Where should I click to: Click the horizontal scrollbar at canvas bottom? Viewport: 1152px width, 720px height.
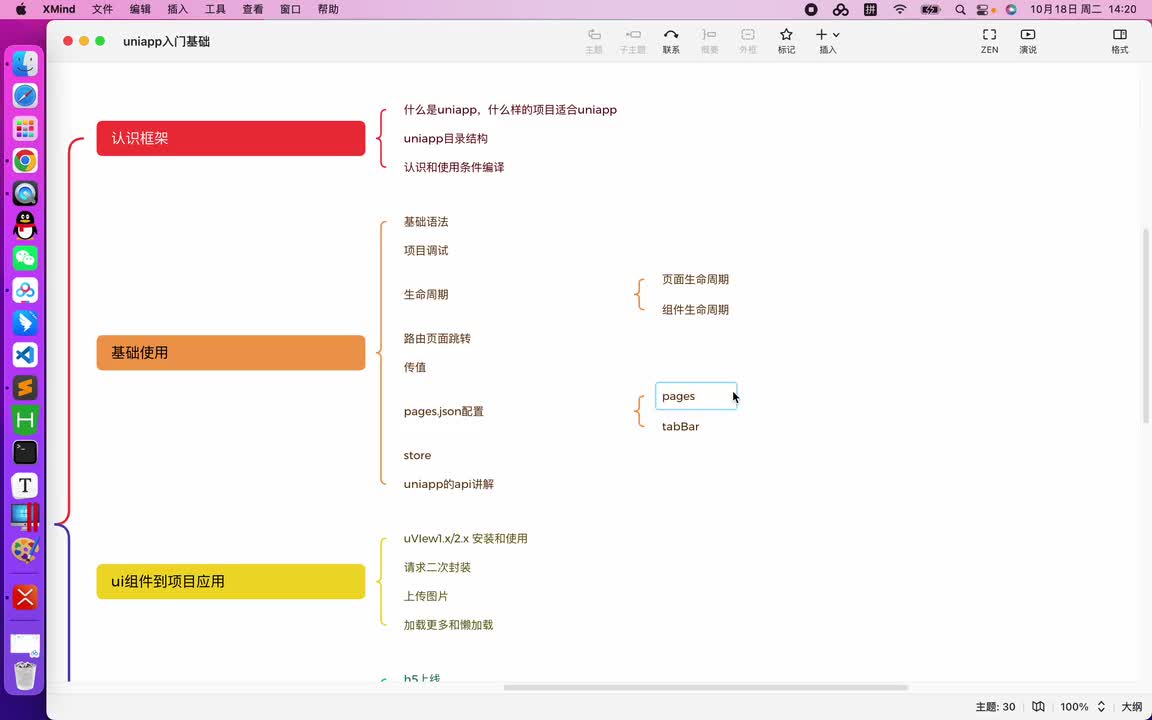coord(705,688)
